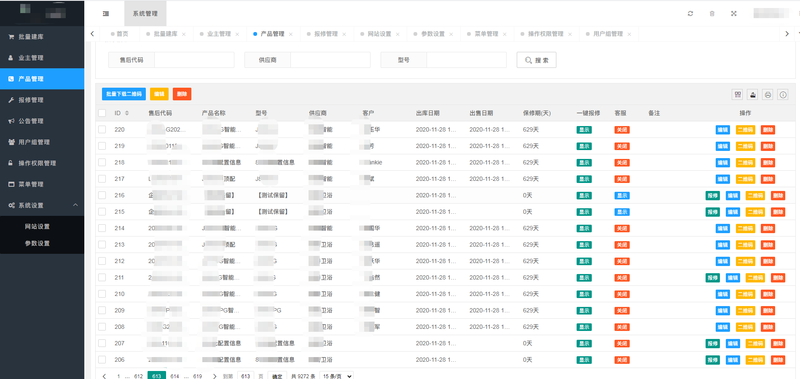Toggle 客服 status 关闭 in row 220

[x=622, y=130]
